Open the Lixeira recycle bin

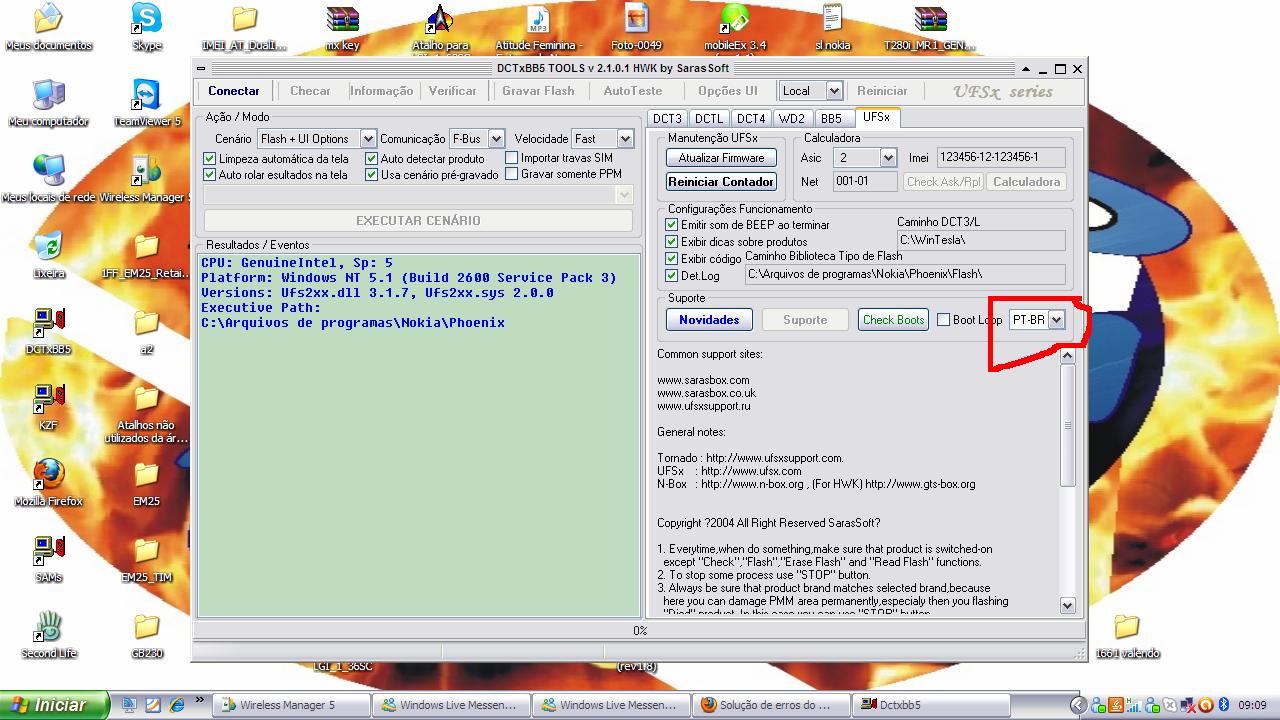[48, 254]
